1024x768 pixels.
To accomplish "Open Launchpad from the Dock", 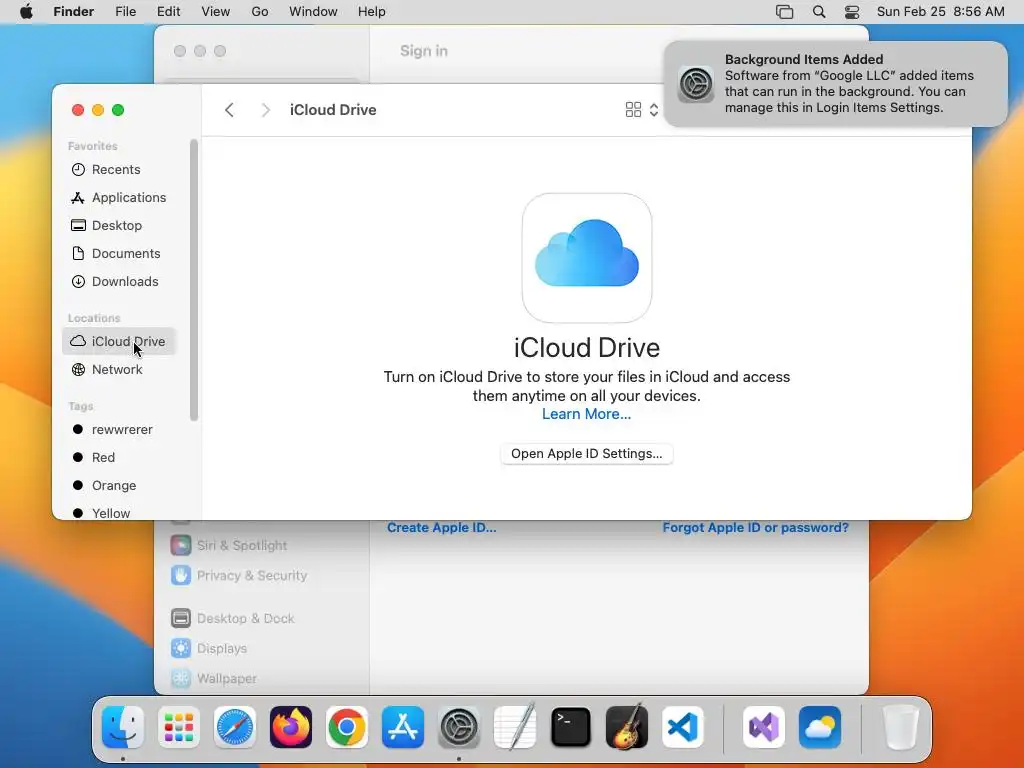I will (x=179, y=727).
